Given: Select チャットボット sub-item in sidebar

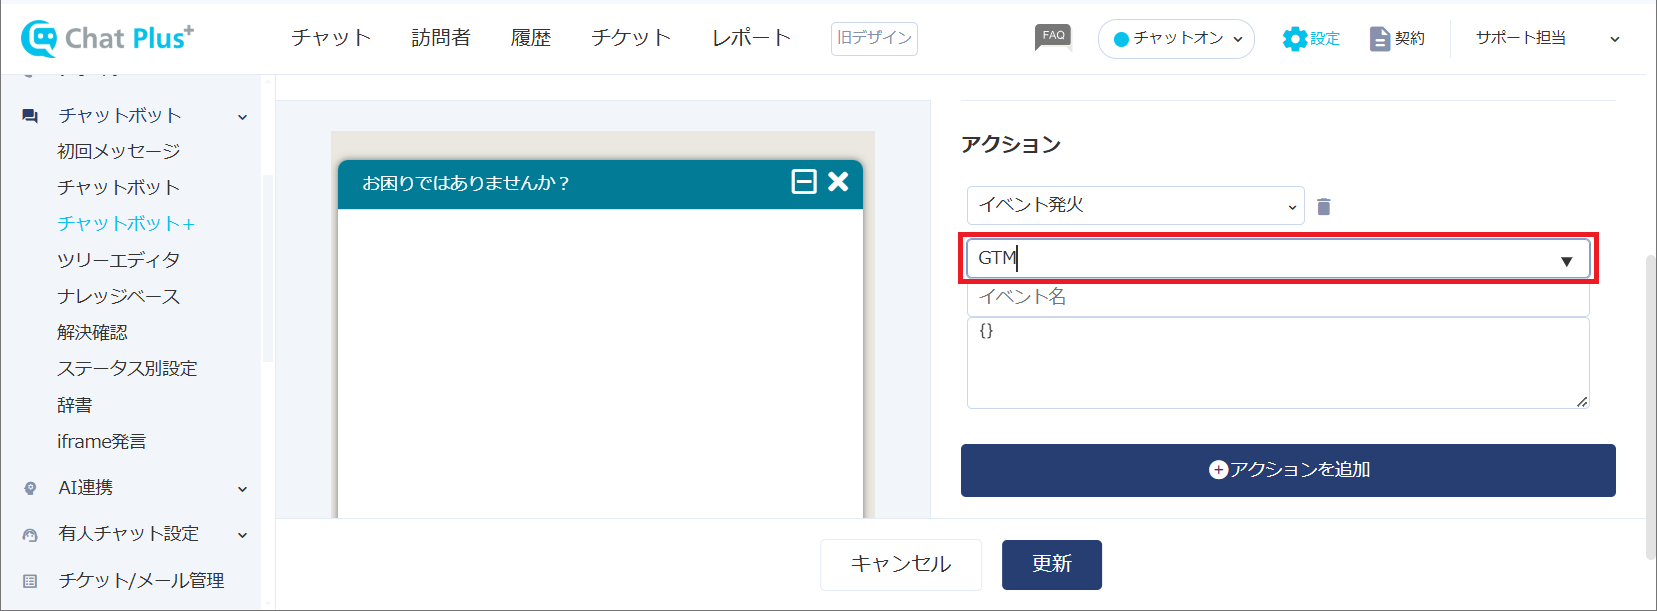Looking at the screenshot, I should [x=119, y=187].
